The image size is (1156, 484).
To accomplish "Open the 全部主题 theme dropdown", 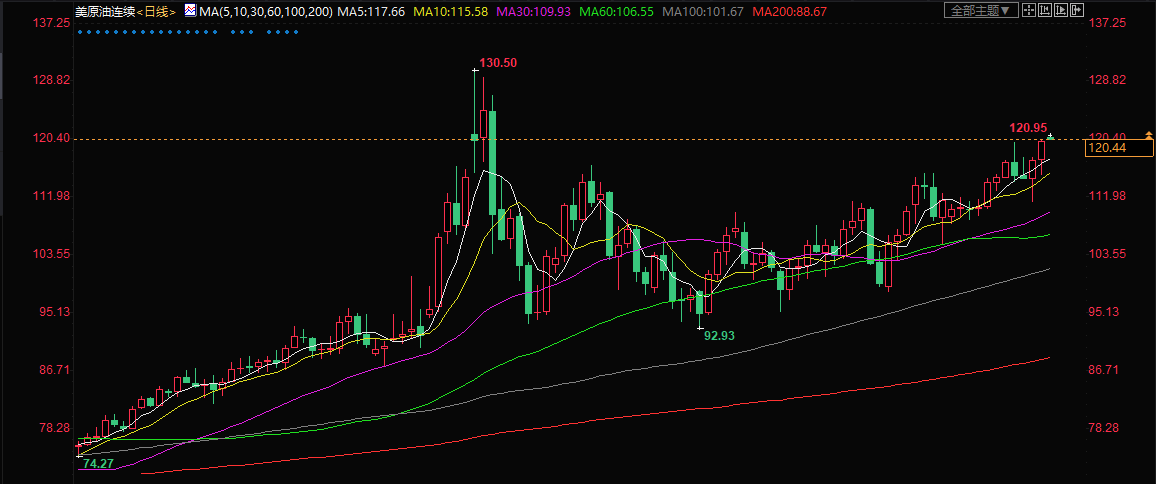I will pos(981,10).
